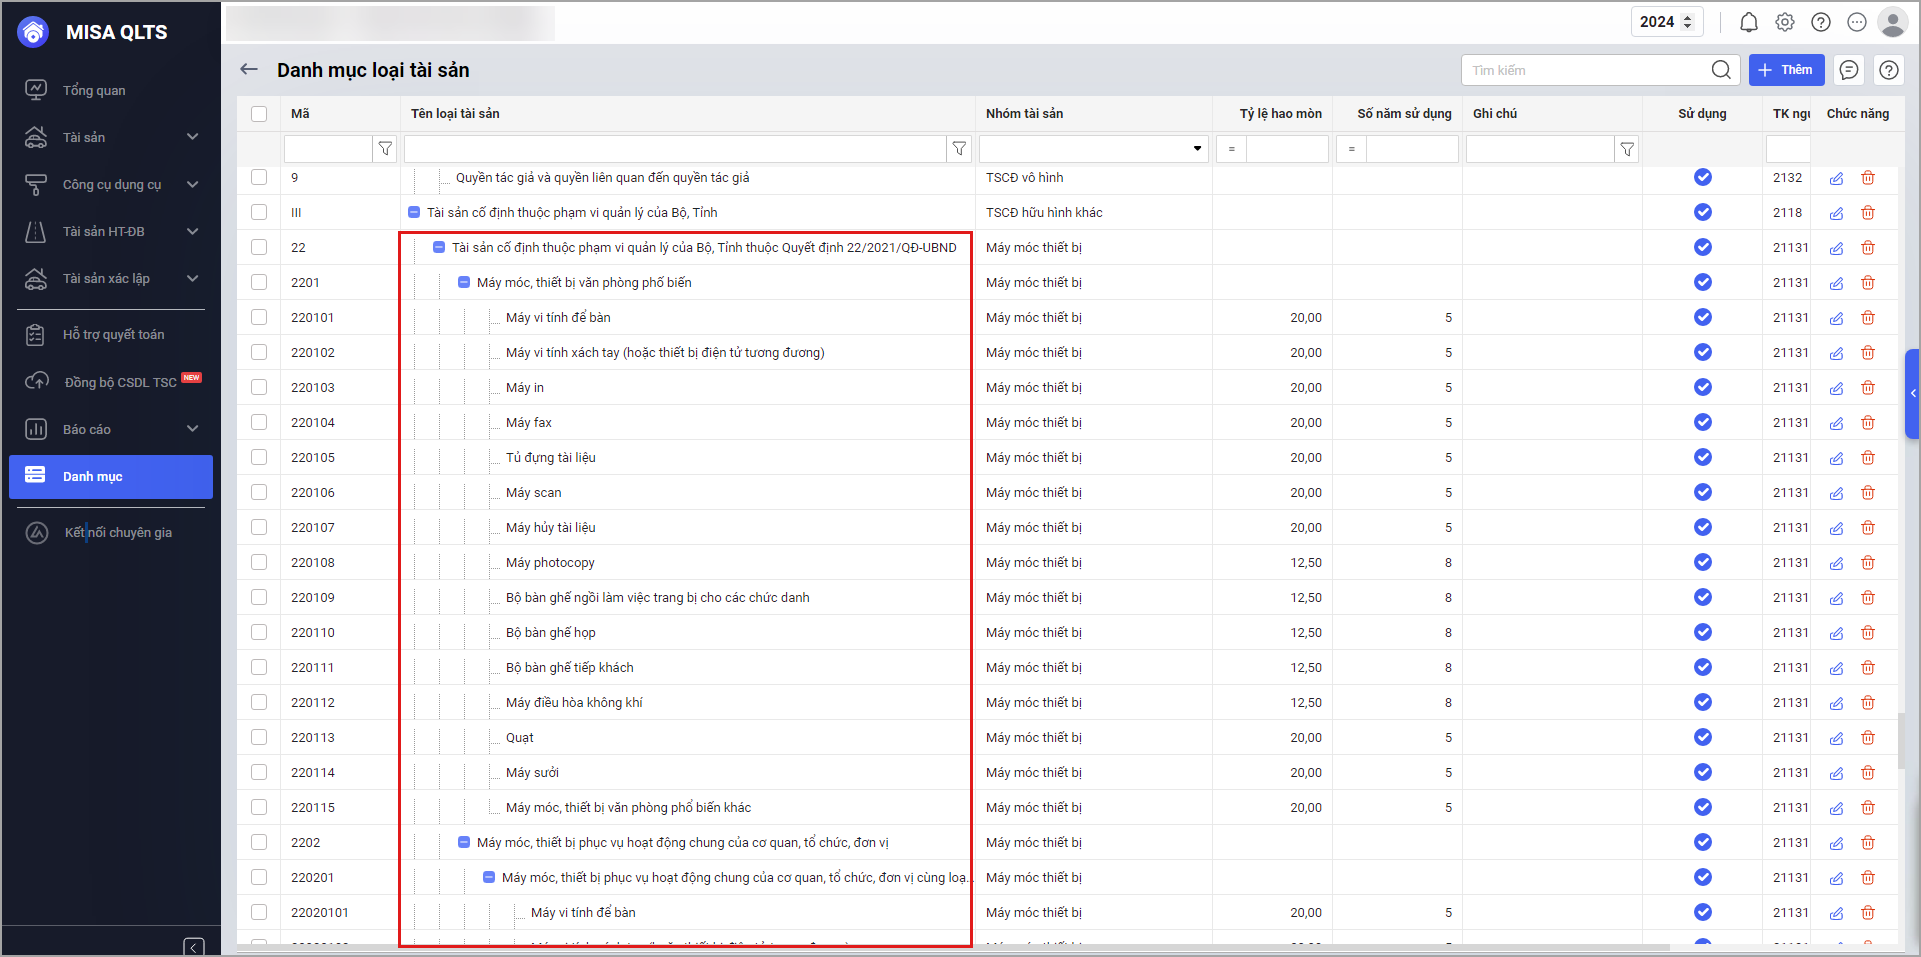Delete the Máy fax row
1921x957 pixels.
point(1868,423)
